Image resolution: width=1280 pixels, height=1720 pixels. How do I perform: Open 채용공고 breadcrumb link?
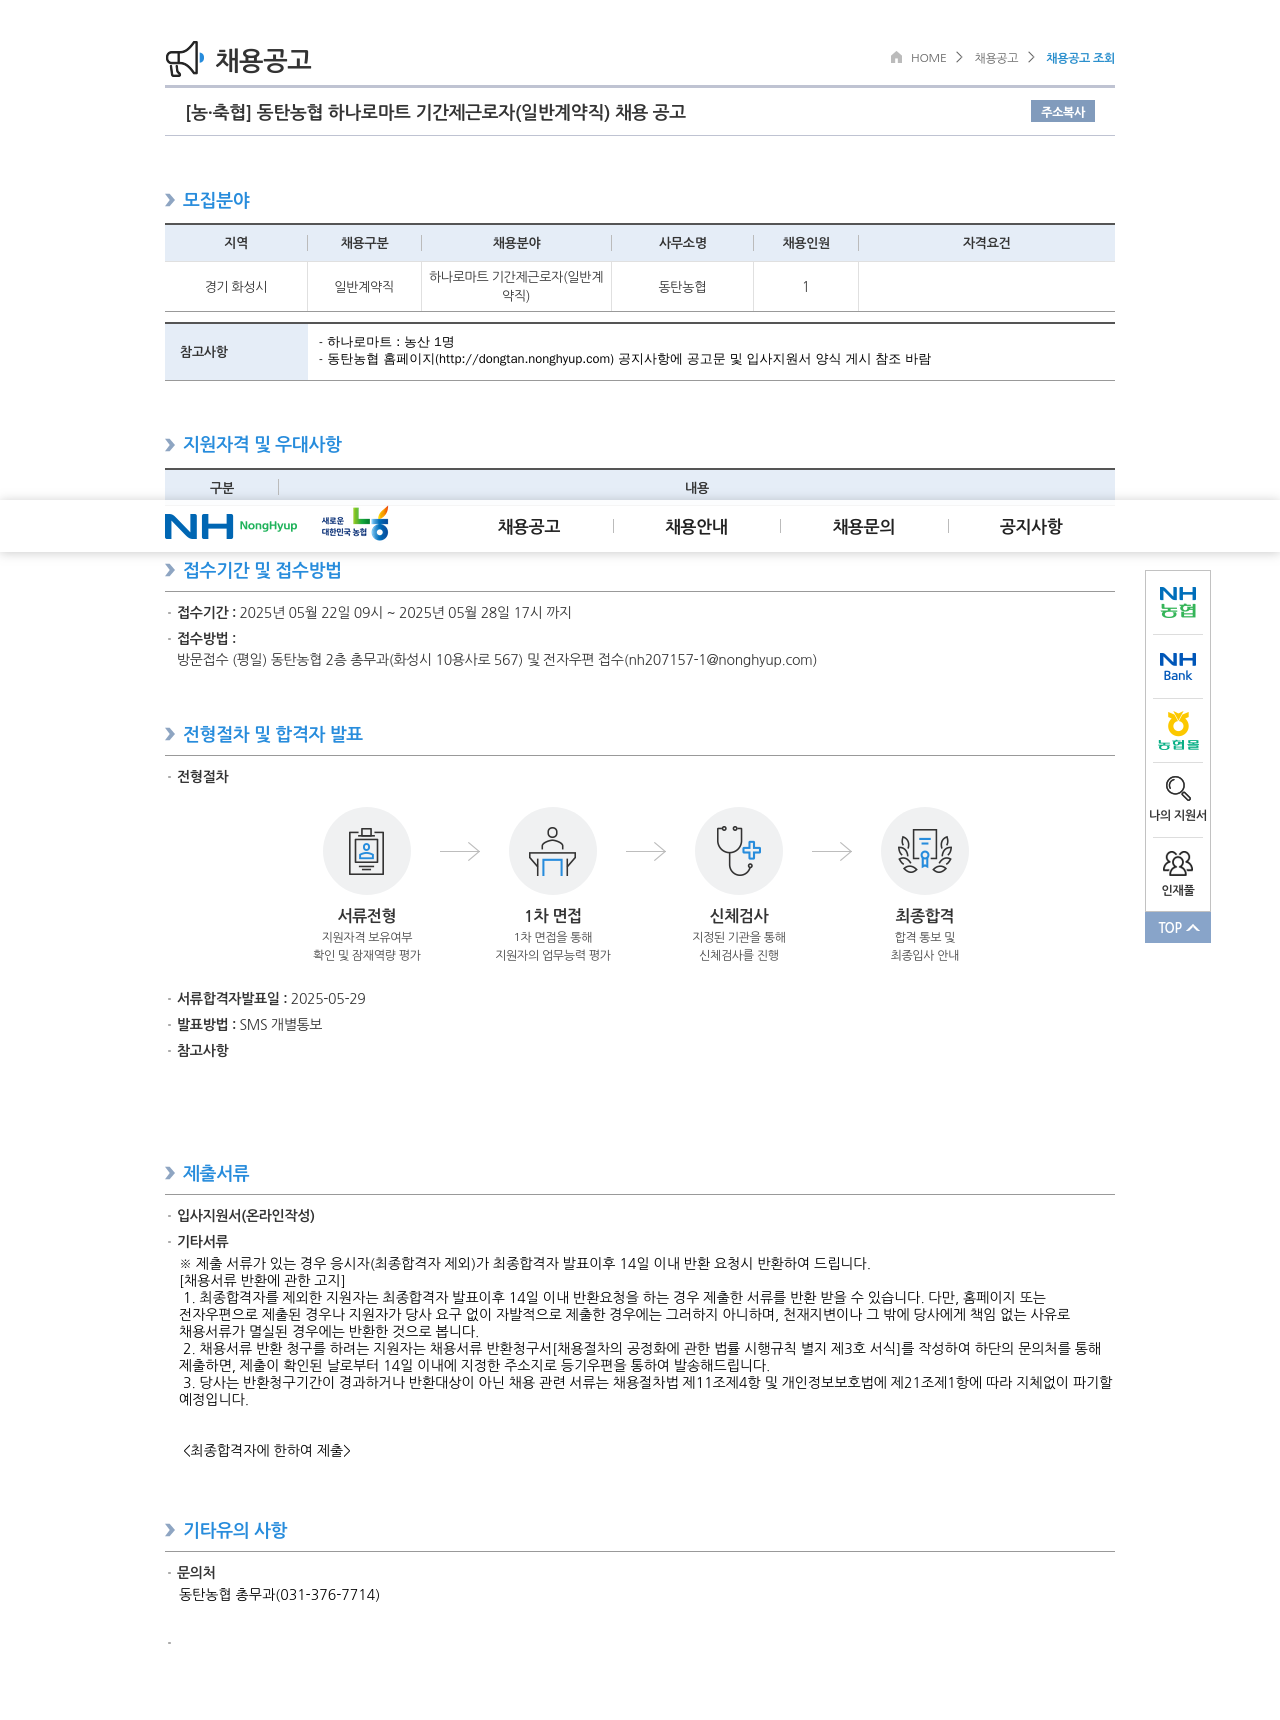tap(996, 58)
